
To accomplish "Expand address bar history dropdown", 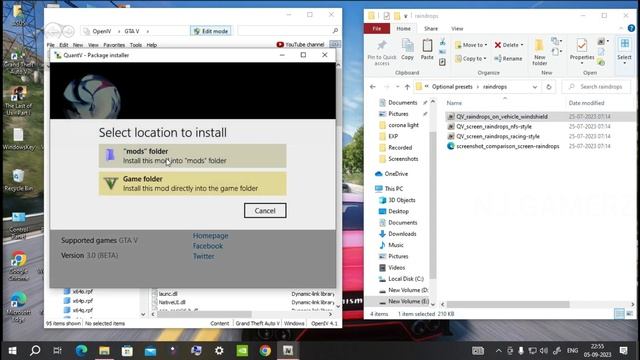I will [535, 87].
